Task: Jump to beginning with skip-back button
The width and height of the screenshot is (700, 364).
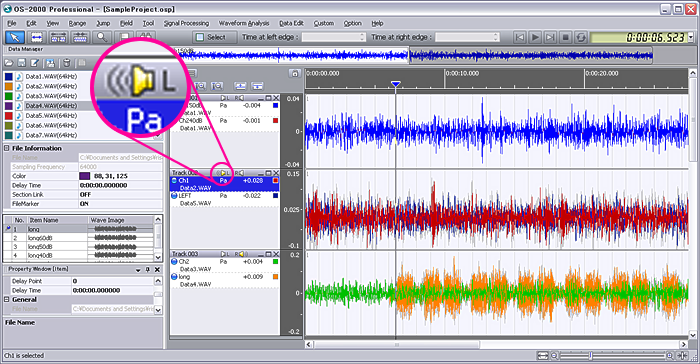Action: 520,38
